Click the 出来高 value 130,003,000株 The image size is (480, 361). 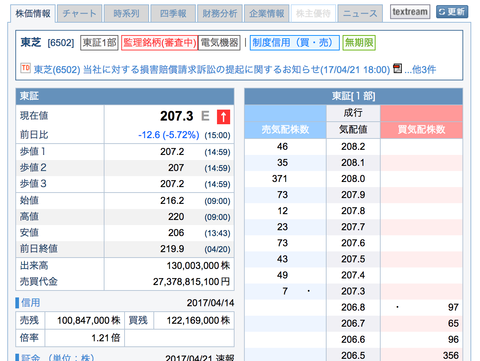click(x=198, y=266)
